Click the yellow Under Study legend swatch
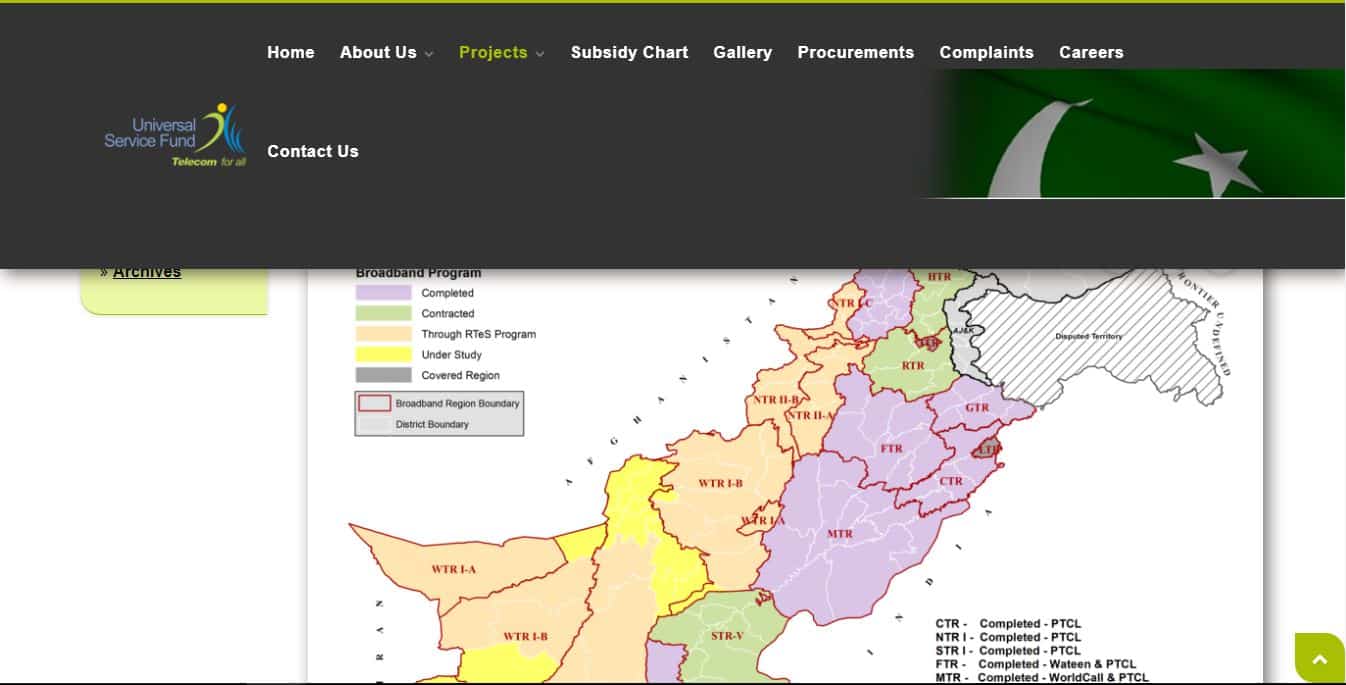The height and width of the screenshot is (685, 1346). click(x=384, y=354)
